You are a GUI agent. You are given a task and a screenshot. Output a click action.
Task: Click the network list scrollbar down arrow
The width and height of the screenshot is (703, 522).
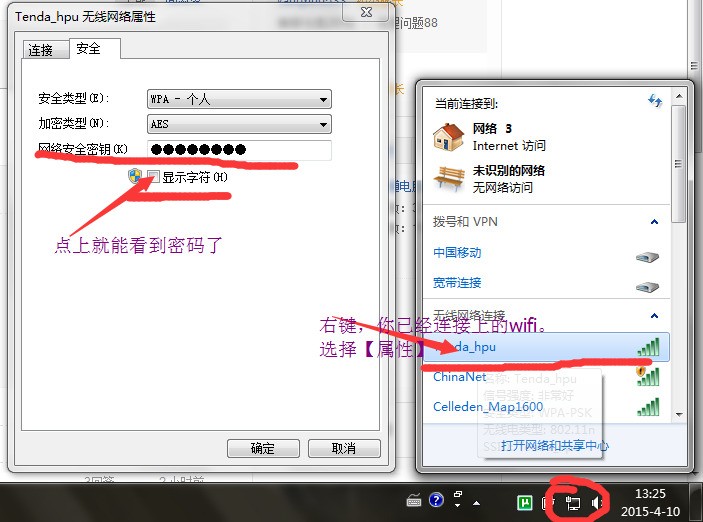679,414
